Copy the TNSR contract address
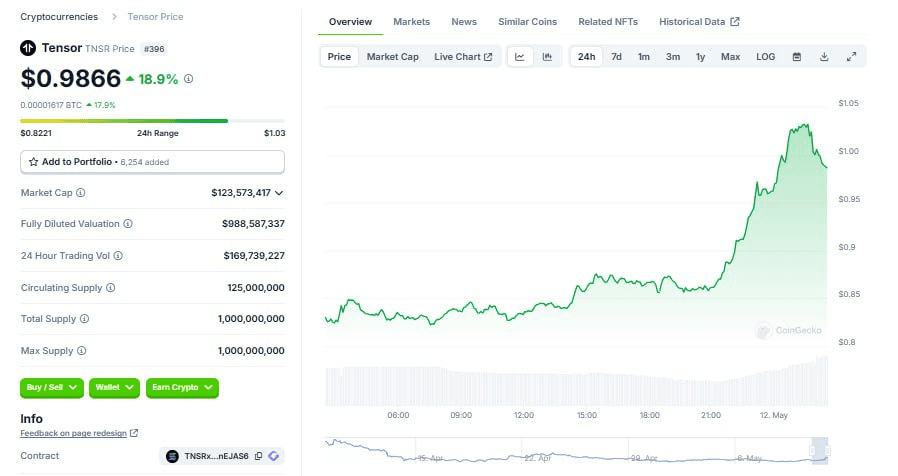 tap(258, 456)
